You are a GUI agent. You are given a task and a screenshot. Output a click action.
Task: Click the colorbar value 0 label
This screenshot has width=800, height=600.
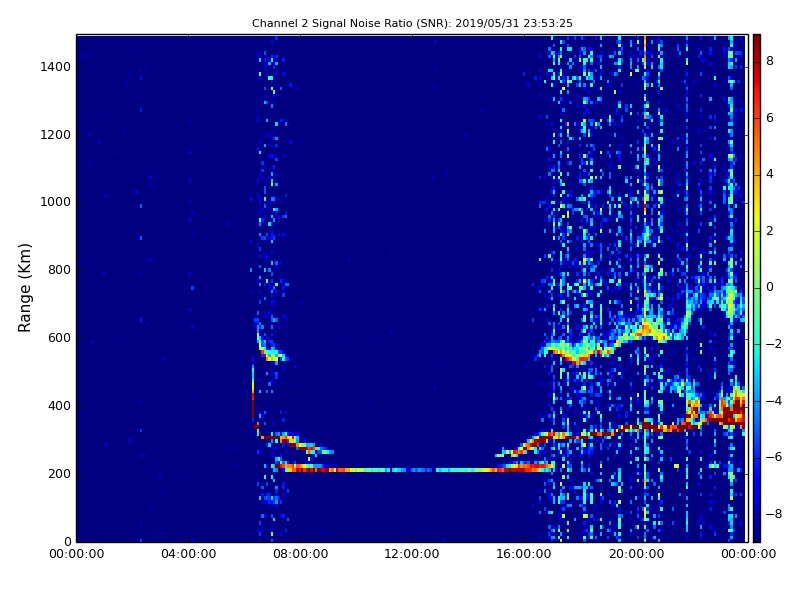769,287
